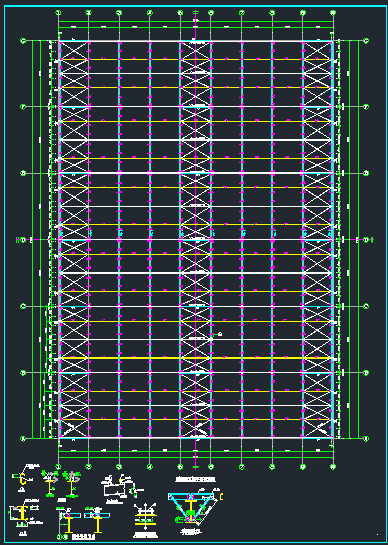The image size is (388, 545).
Task: Click the small yellow C symbol beside the triangular detail
Action: 221,497
